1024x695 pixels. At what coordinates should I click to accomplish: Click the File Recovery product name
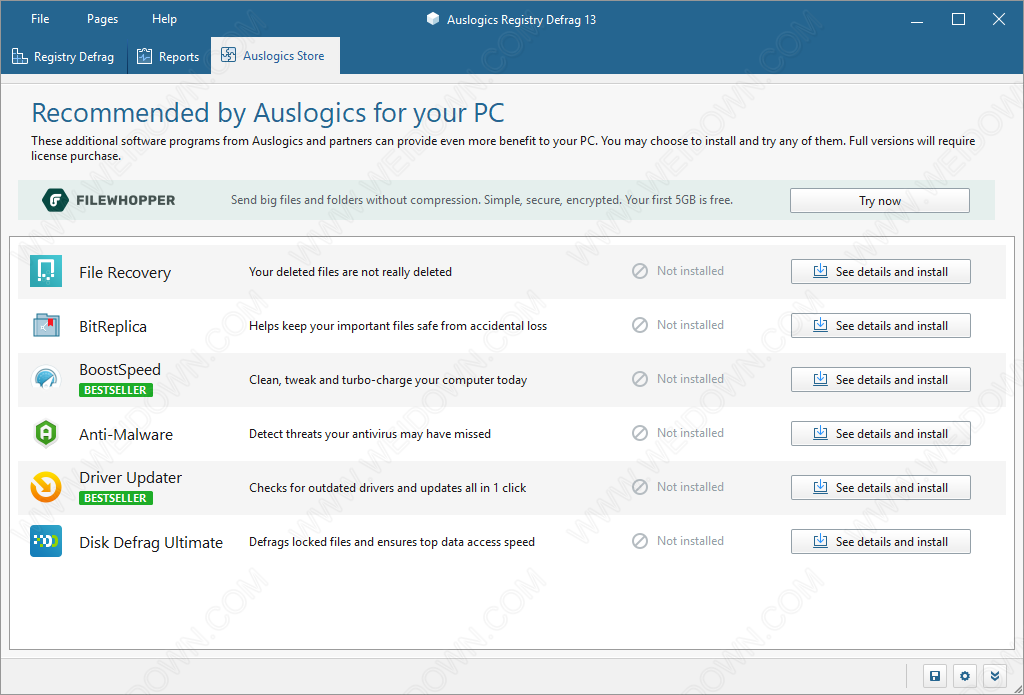pos(125,272)
